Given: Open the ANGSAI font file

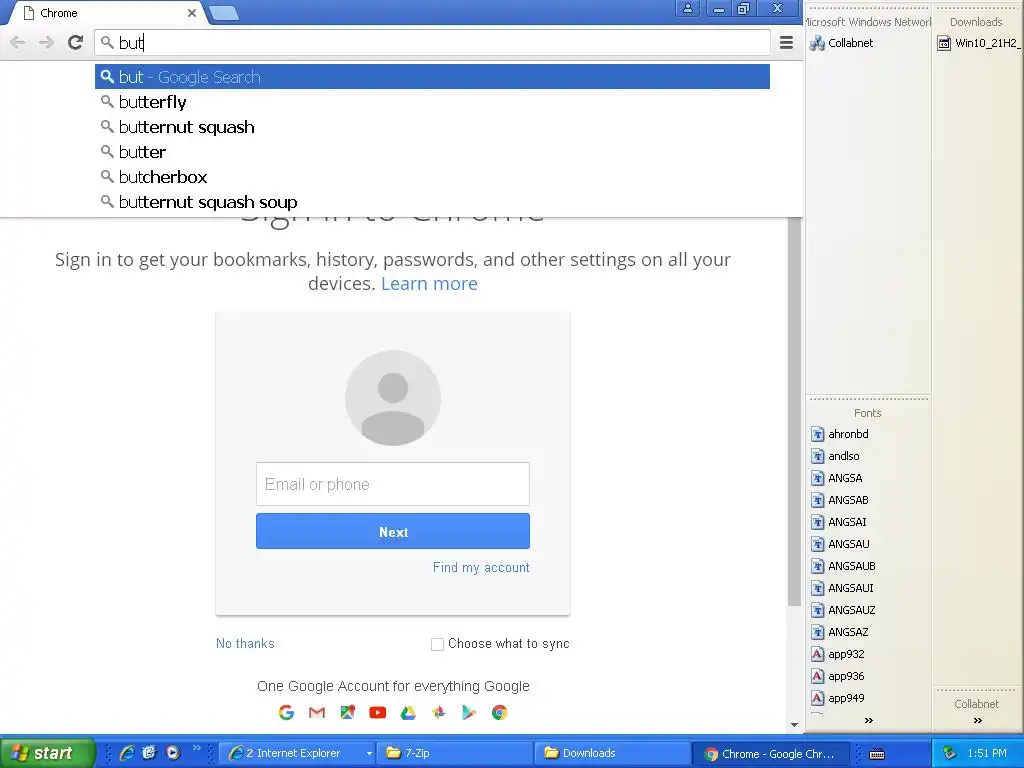Looking at the screenshot, I should tap(839, 522).
